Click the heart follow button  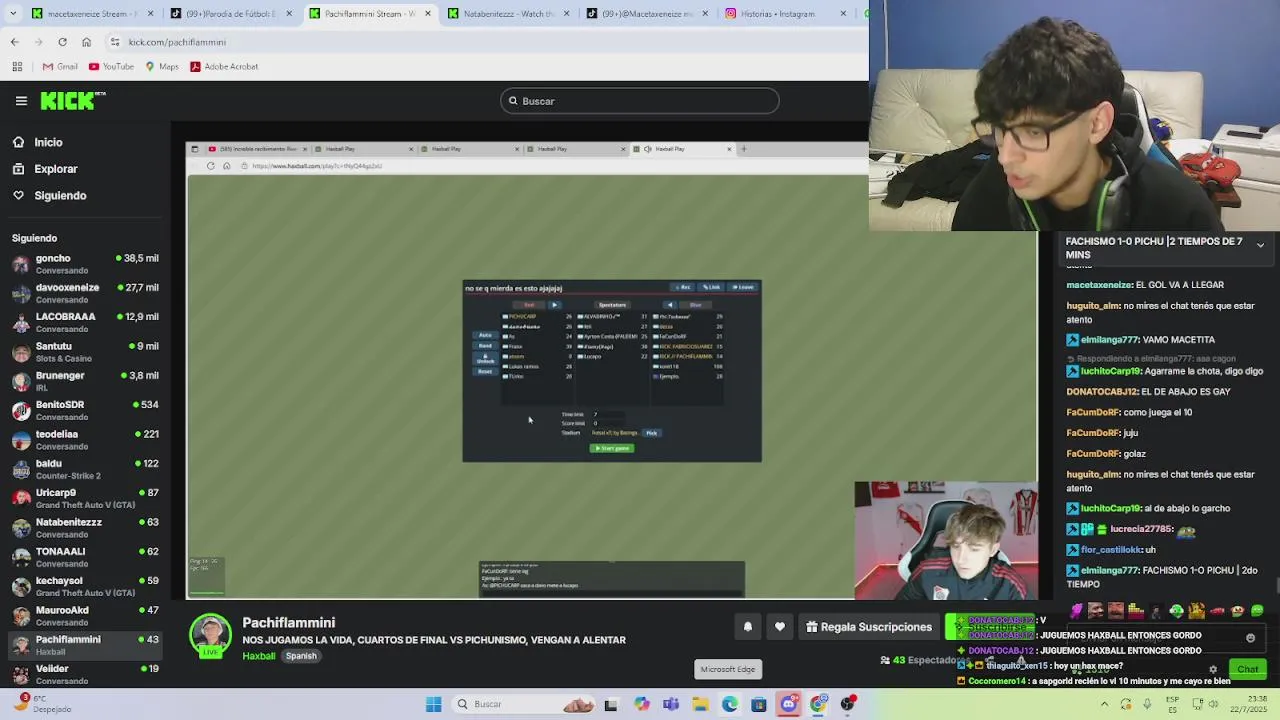[x=780, y=627]
